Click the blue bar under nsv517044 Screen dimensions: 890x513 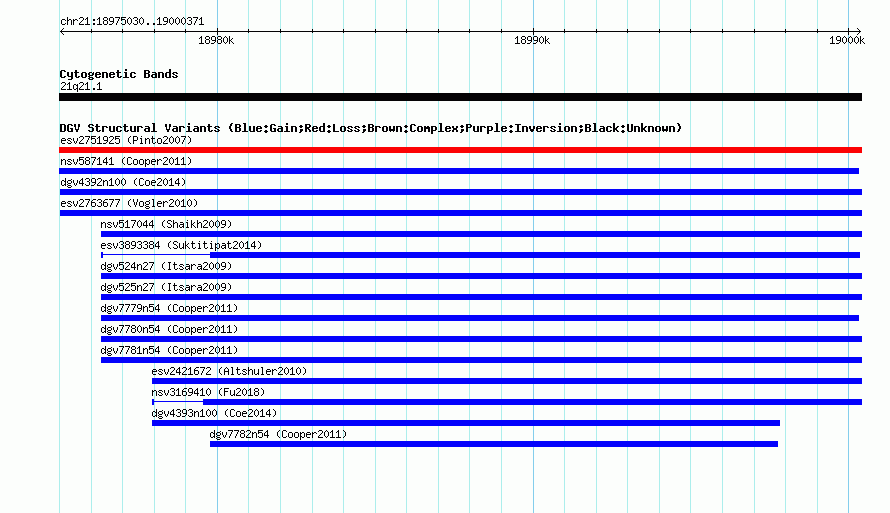pyautogui.click(x=481, y=234)
